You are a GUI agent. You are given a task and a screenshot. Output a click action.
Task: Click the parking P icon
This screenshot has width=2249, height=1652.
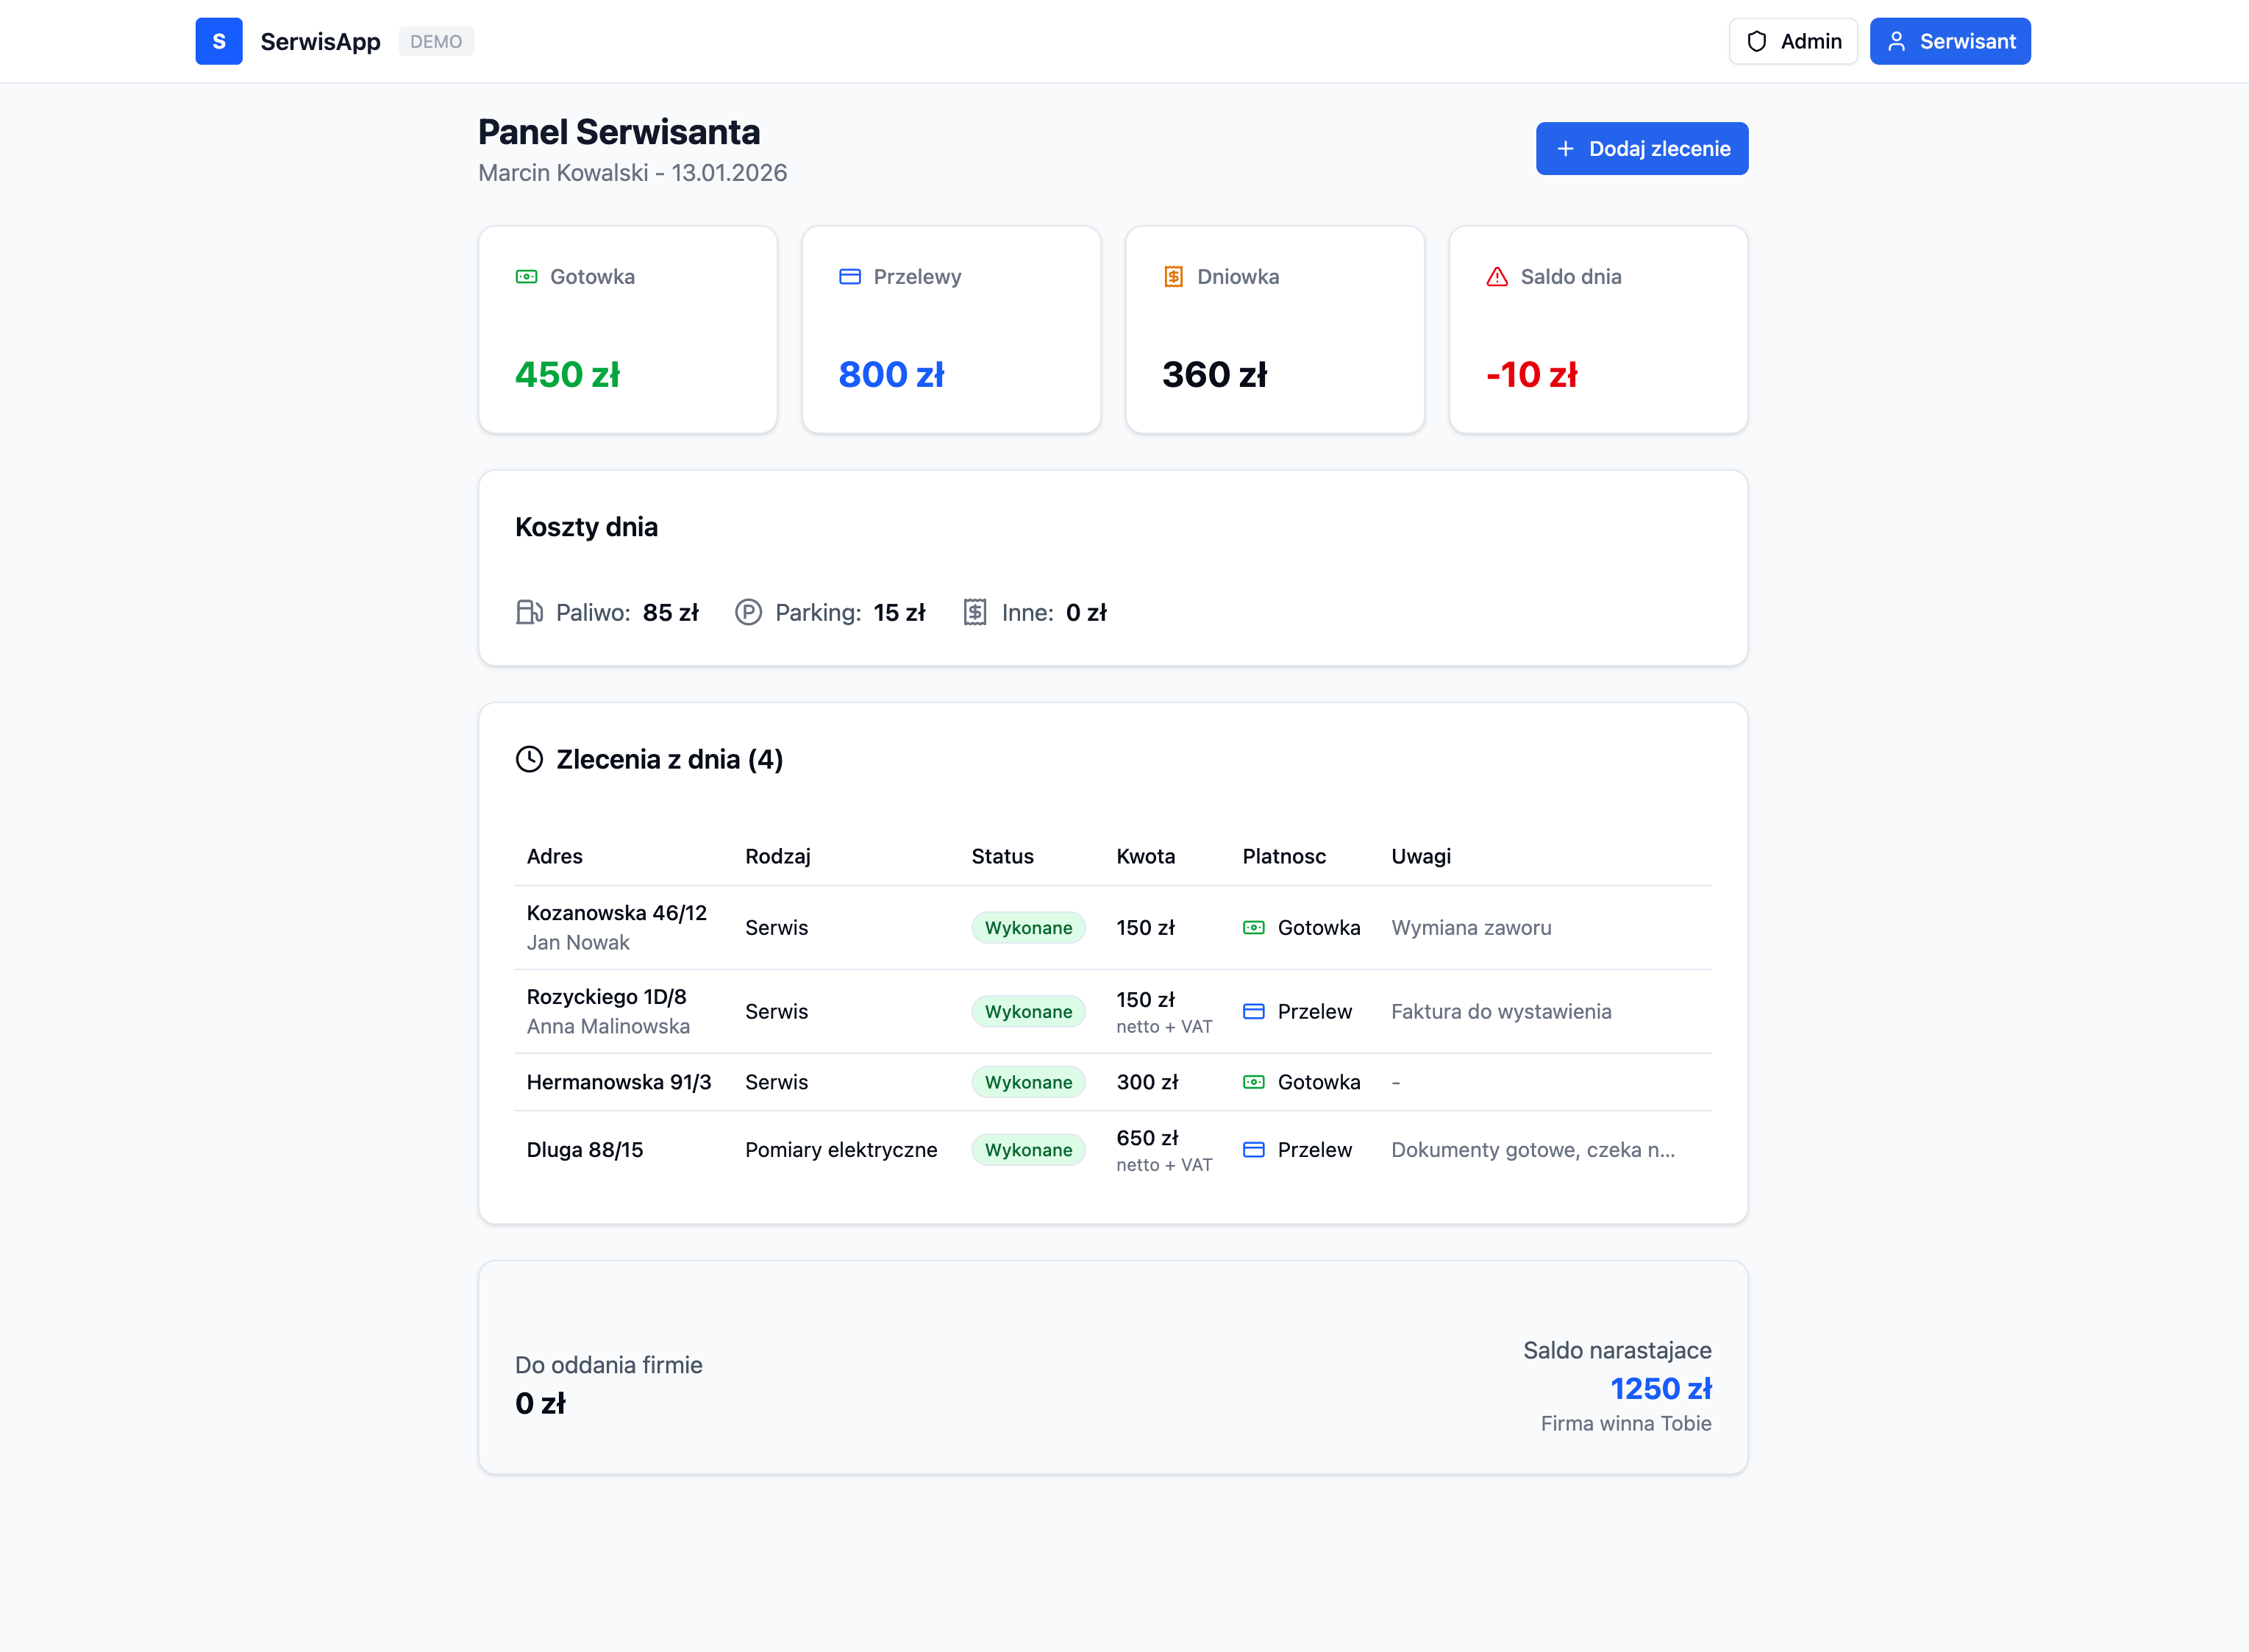tap(748, 612)
